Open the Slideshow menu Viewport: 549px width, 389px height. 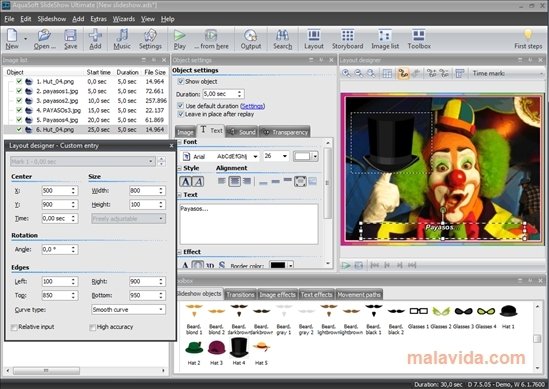[x=51, y=19]
